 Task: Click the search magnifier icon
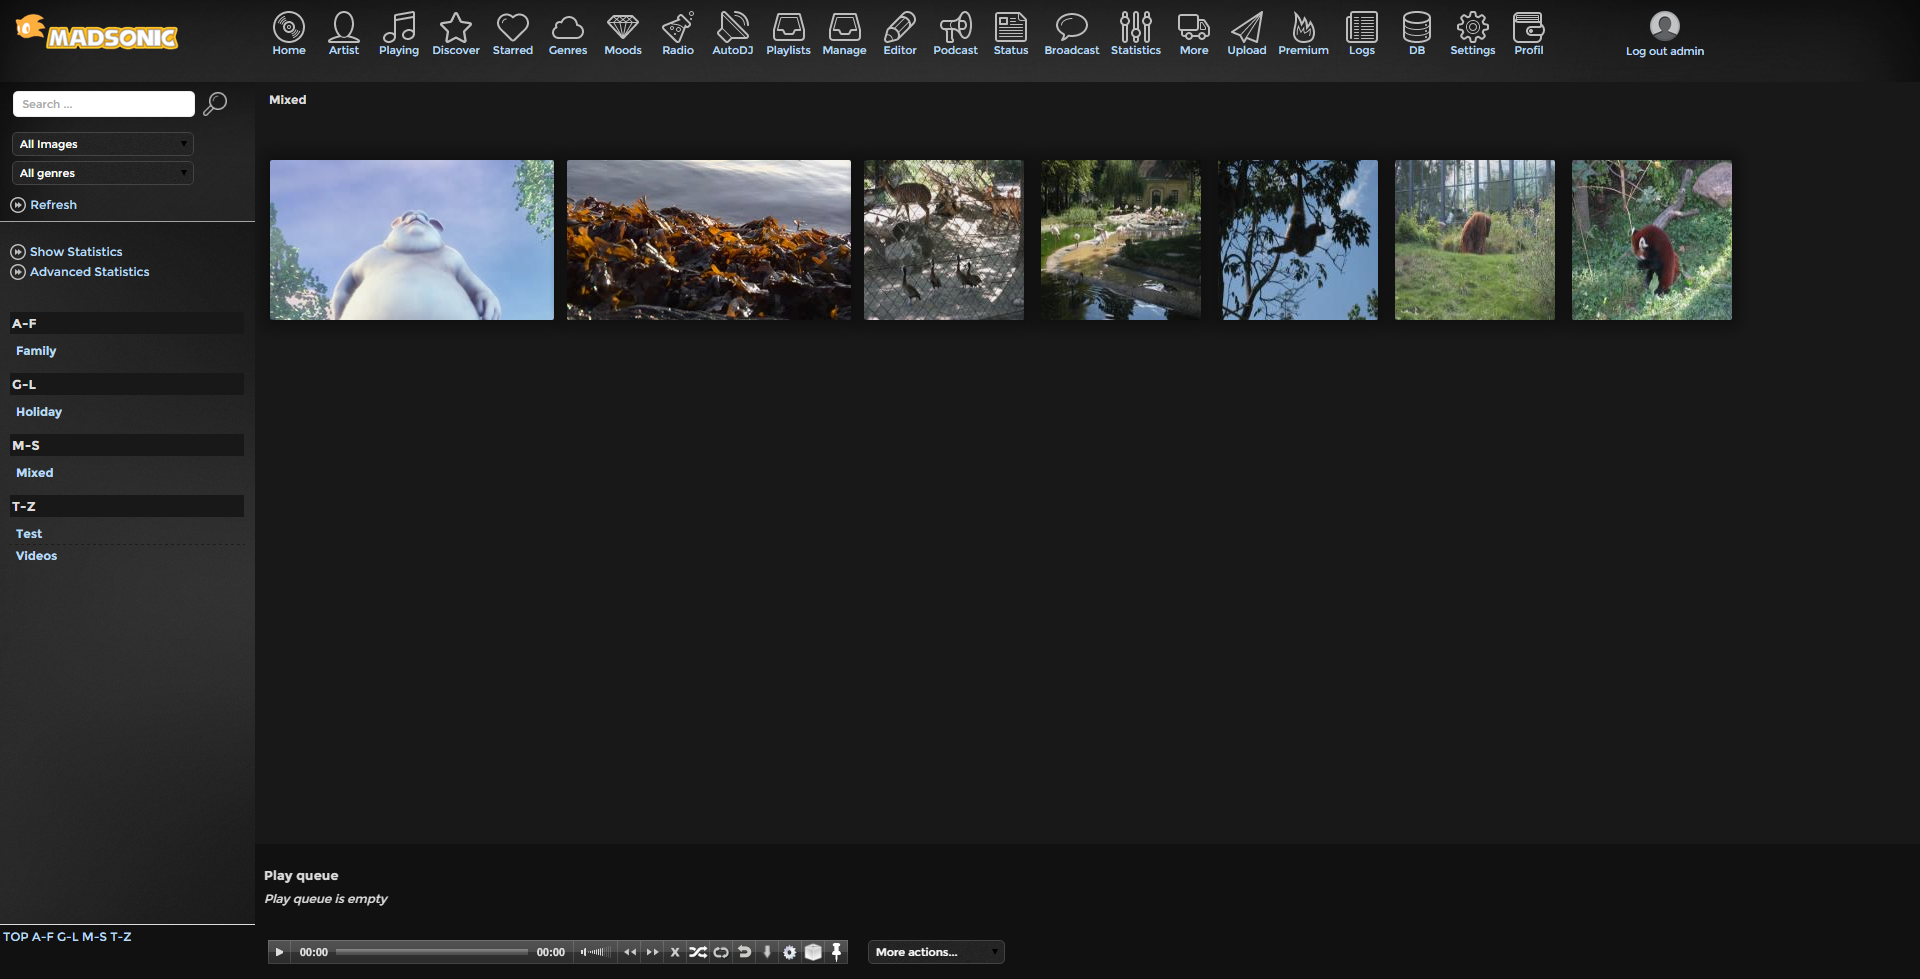pos(215,104)
